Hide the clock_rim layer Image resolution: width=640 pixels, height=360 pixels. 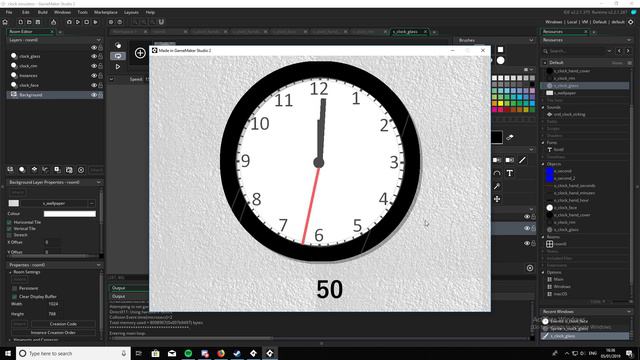pyautogui.click(x=94, y=66)
